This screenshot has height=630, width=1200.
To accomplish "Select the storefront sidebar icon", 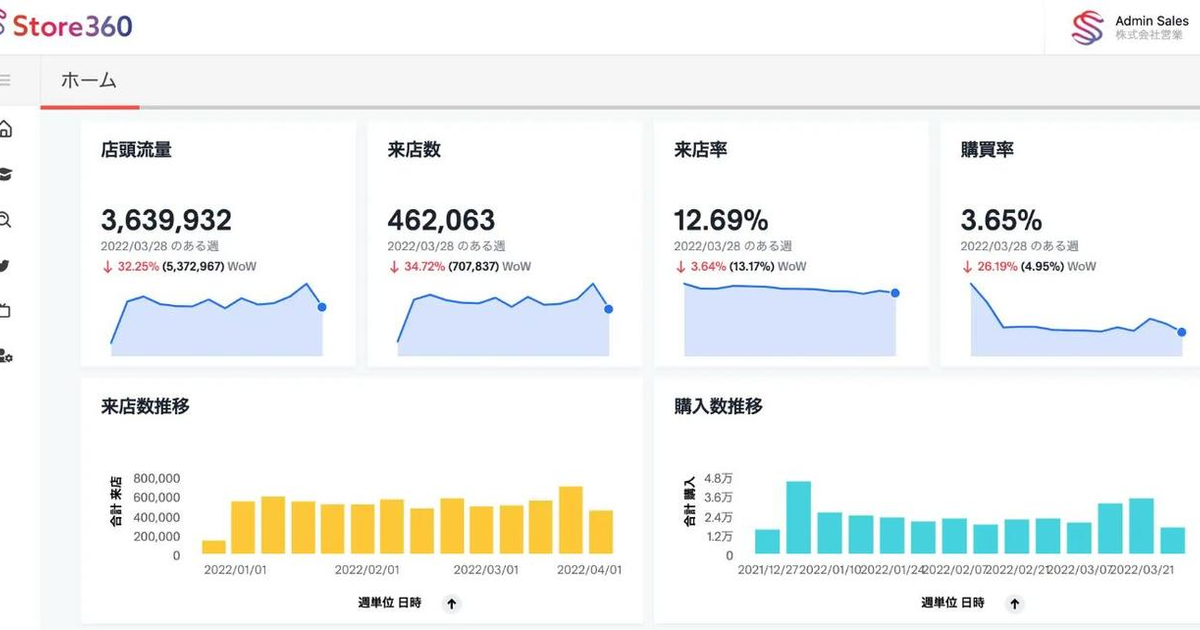I will 5,310.
